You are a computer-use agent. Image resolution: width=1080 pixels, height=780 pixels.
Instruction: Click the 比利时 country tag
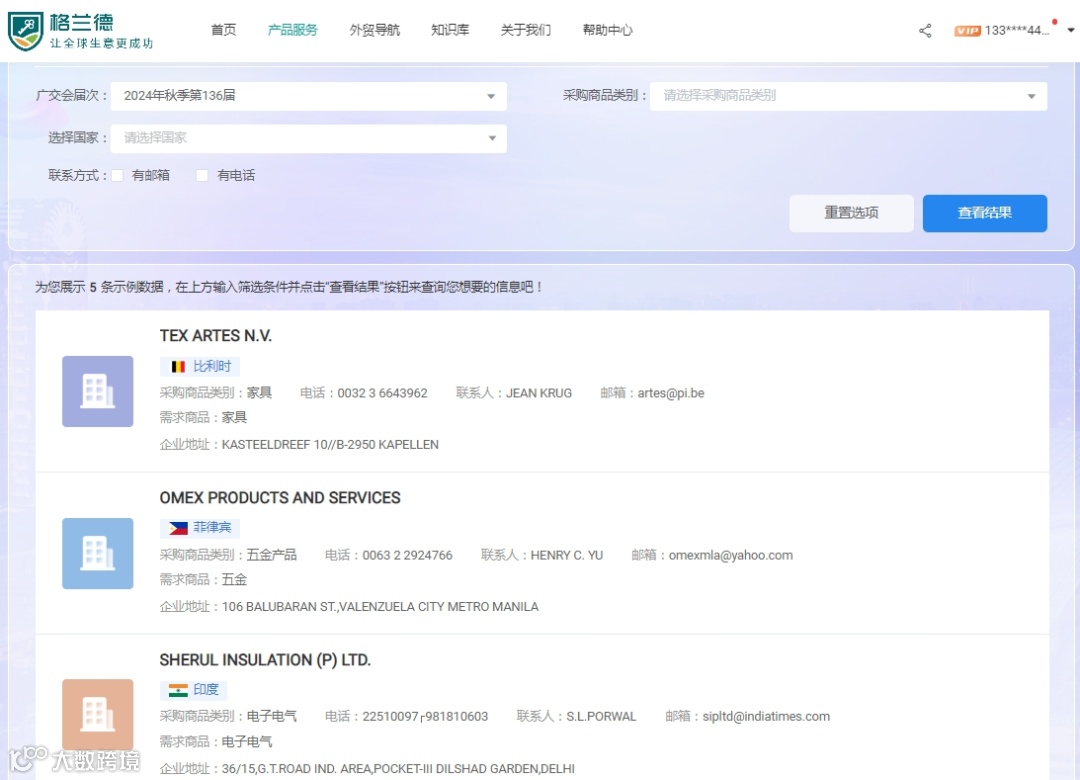pos(200,367)
